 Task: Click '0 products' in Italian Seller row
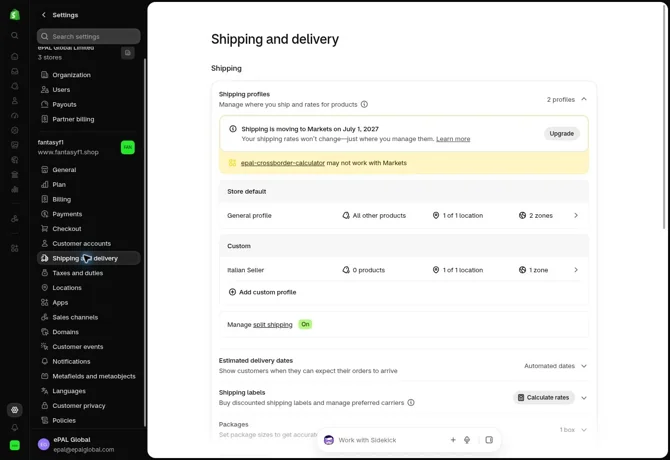pos(364,270)
